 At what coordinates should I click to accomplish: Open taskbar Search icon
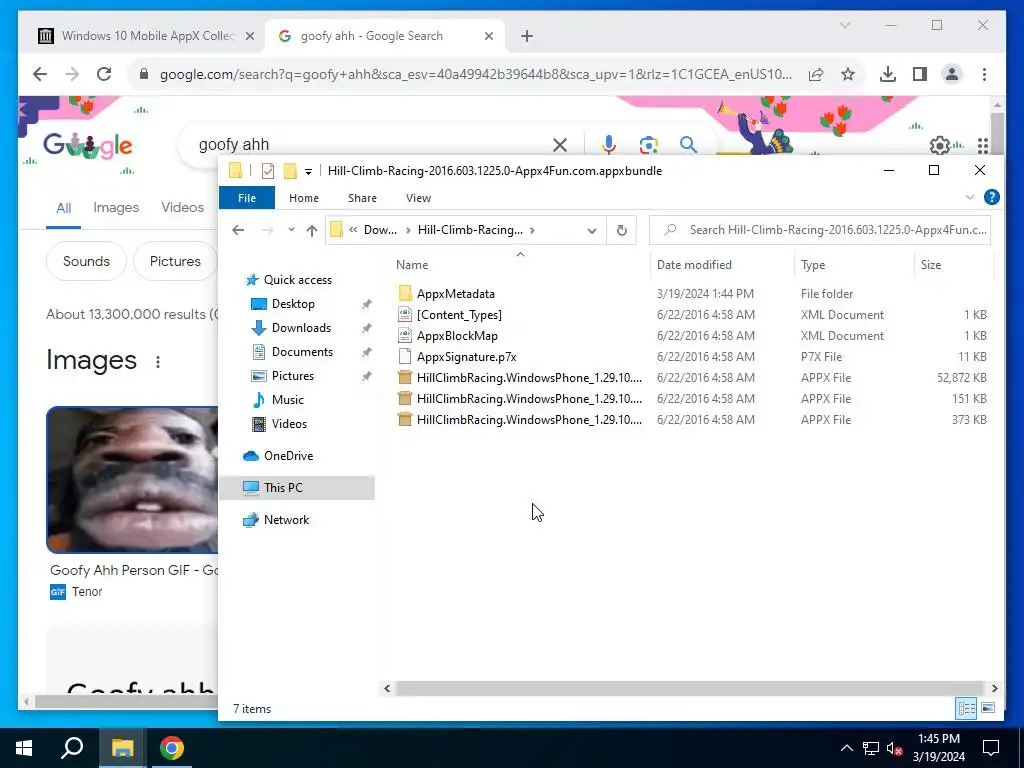pos(72,748)
